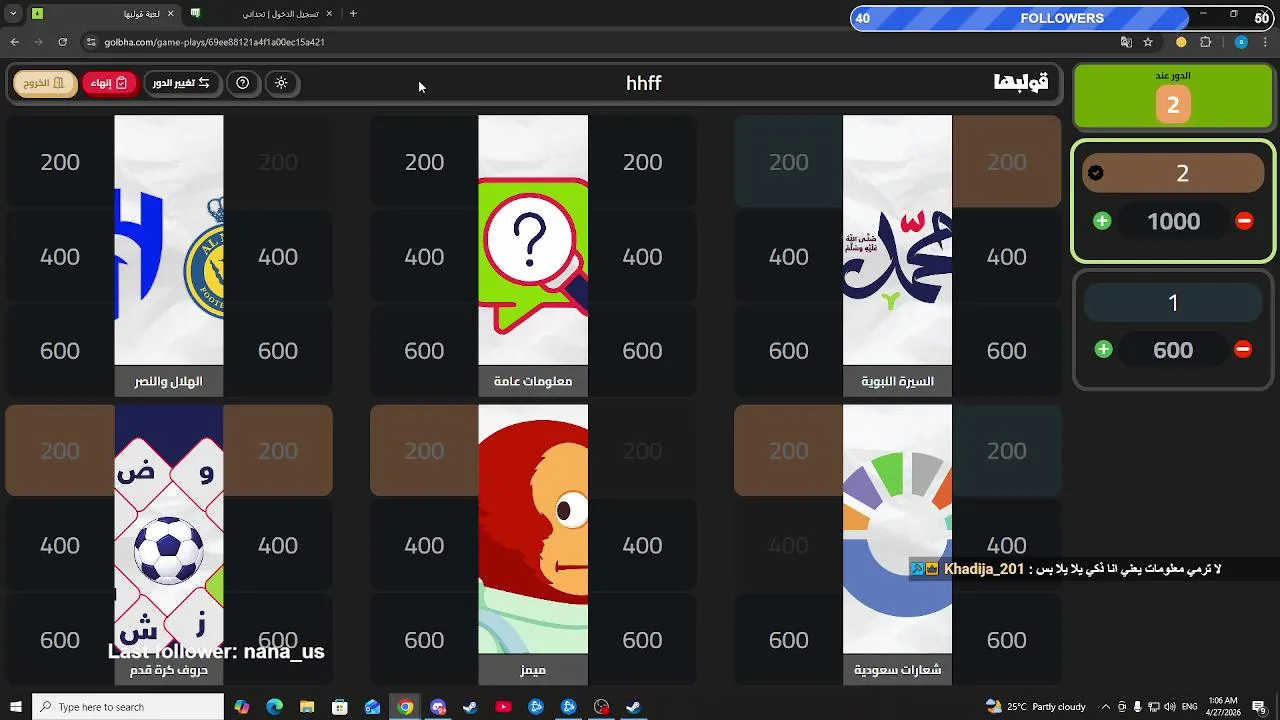
Task: Open site information icon in address bar
Action: click(x=91, y=42)
